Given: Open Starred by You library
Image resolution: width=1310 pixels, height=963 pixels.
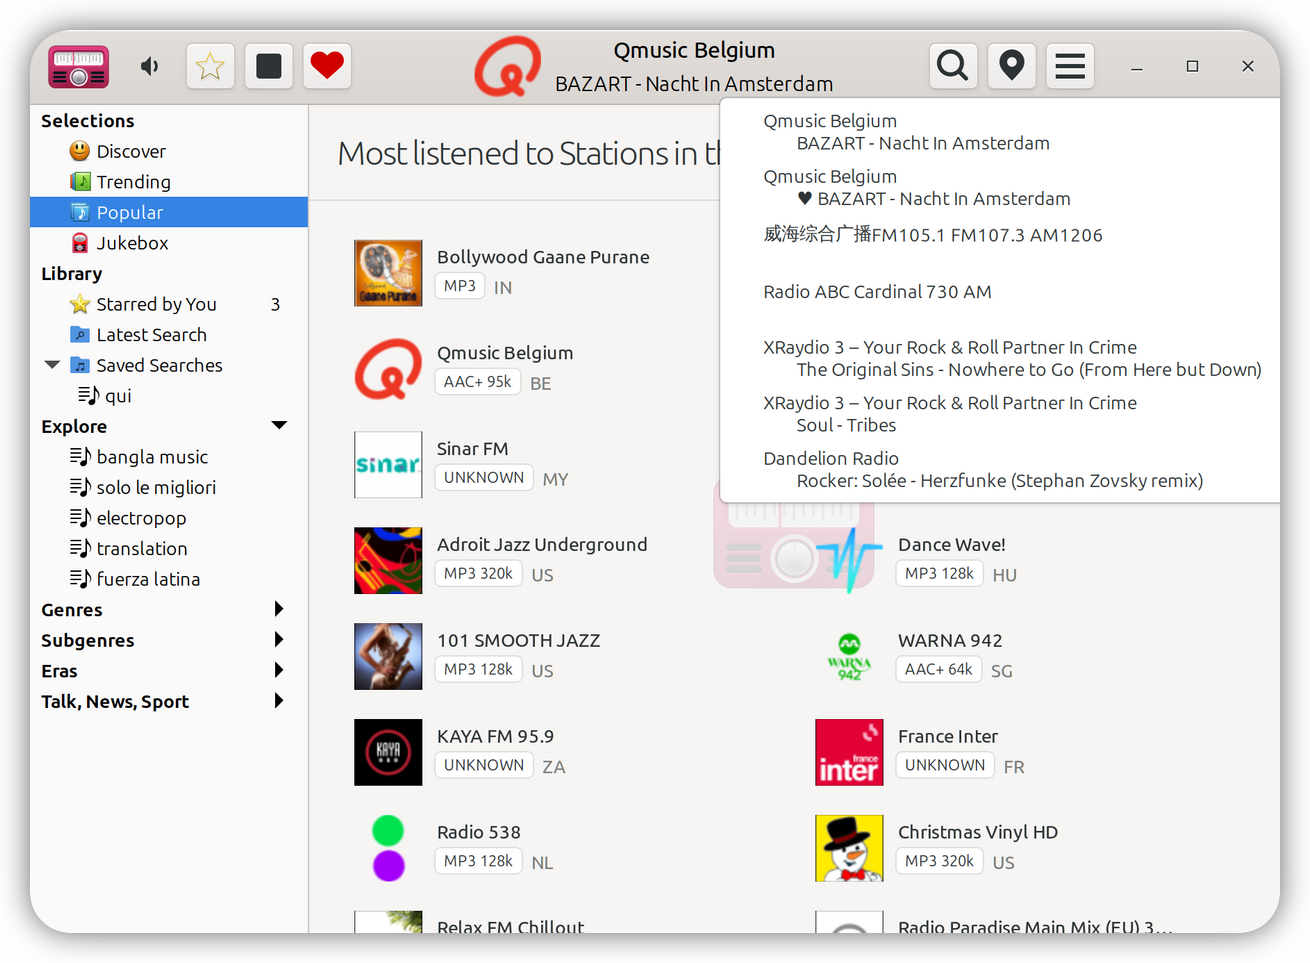Looking at the screenshot, I should click(156, 304).
